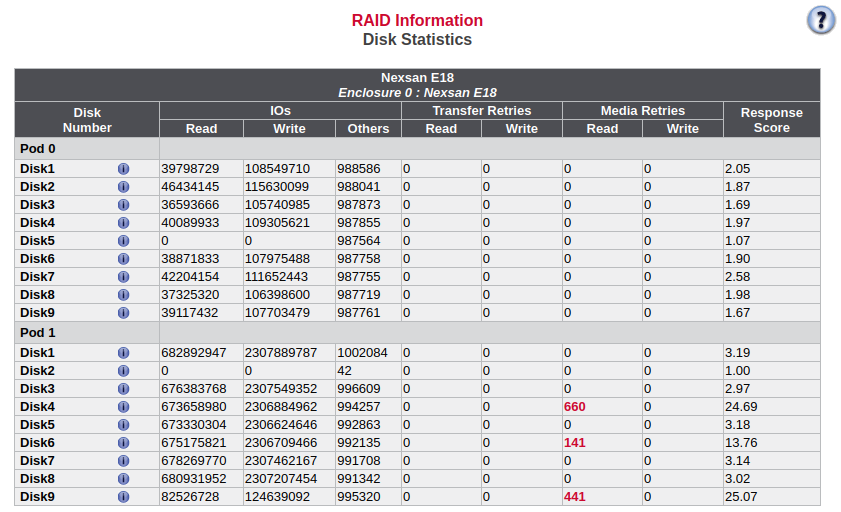Select write IOs value 106398600
Screen dimensions: 841x512
coord(277,295)
